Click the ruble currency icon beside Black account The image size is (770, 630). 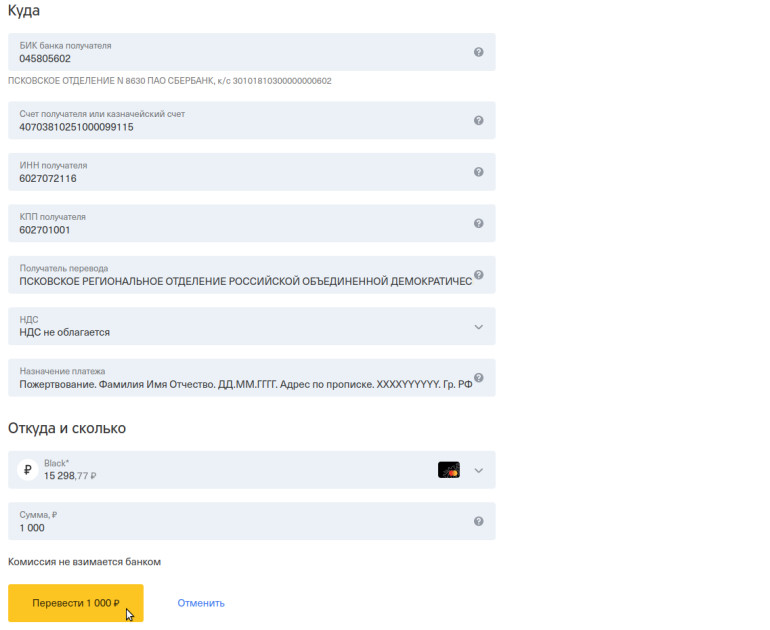click(28, 470)
